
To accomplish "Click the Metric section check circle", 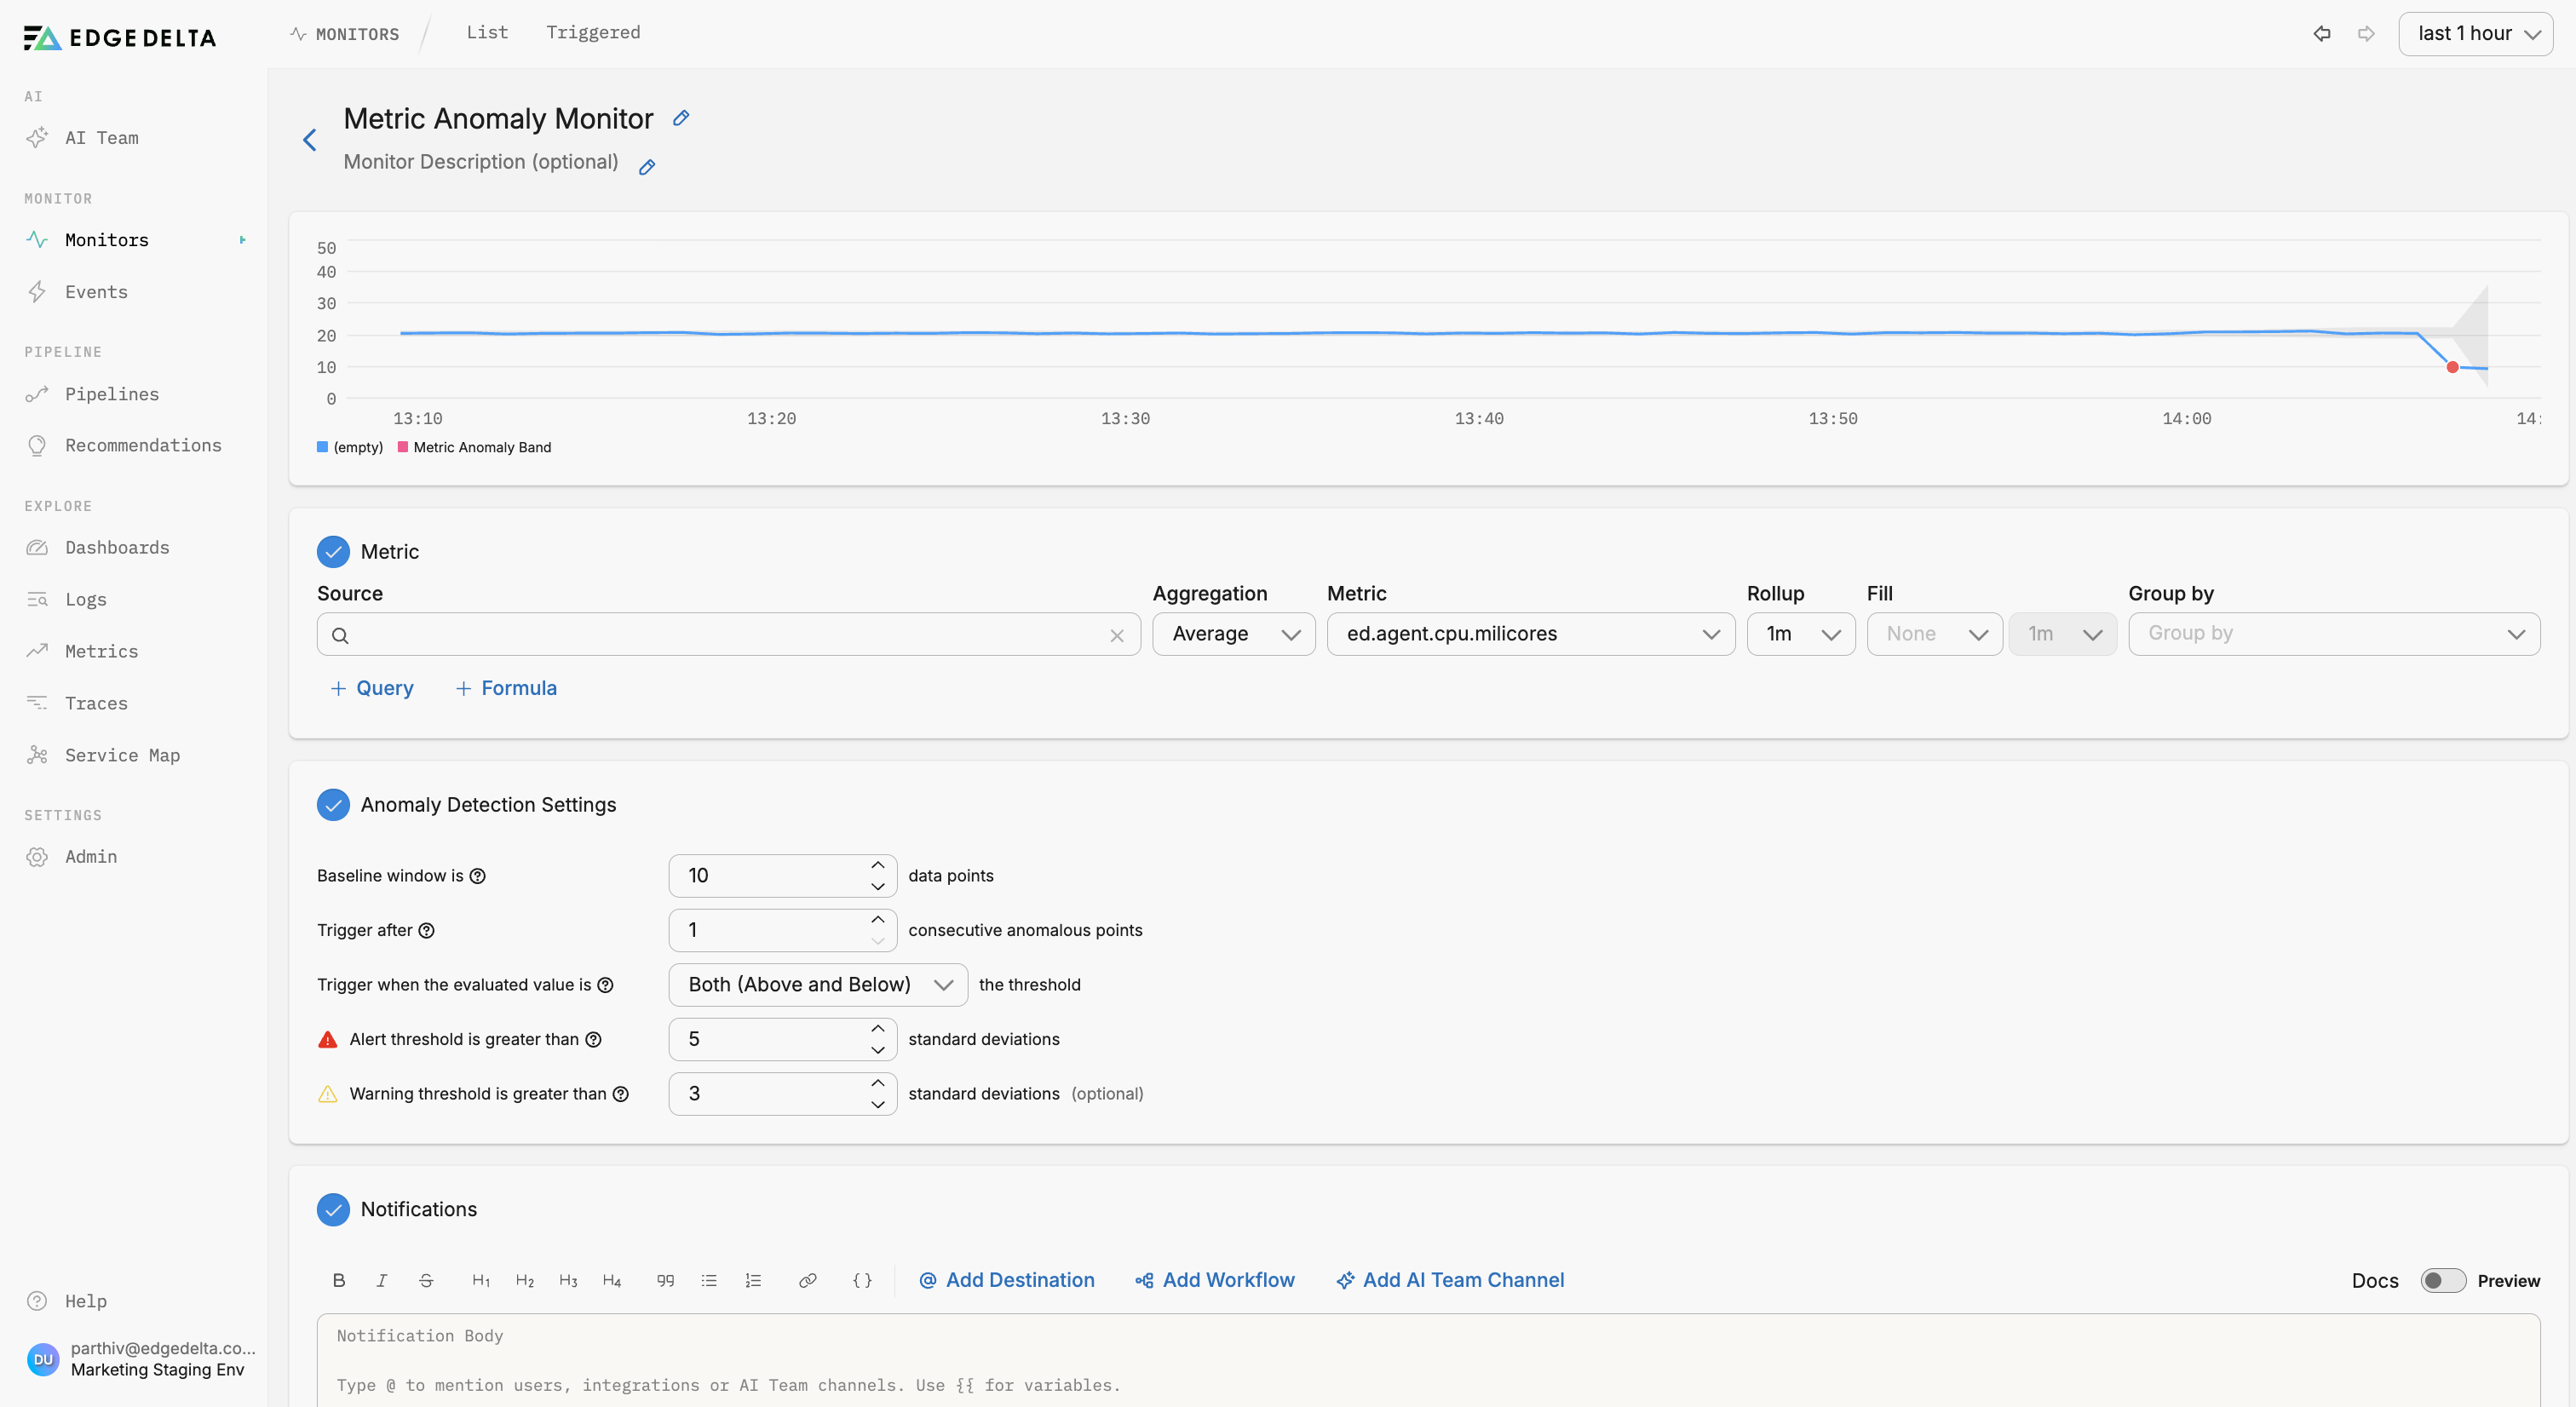I will pyautogui.click(x=333, y=552).
